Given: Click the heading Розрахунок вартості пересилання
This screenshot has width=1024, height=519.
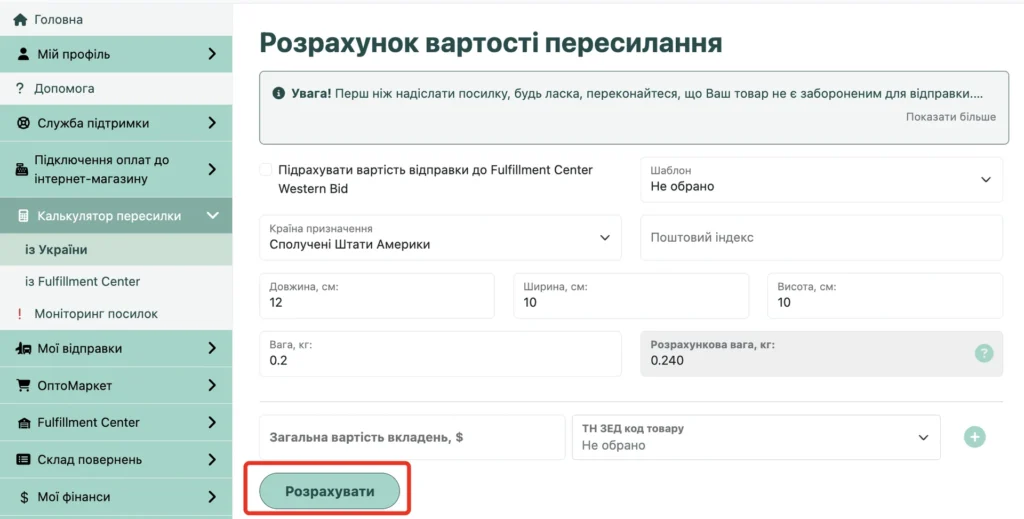Looking at the screenshot, I should pos(491,42).
